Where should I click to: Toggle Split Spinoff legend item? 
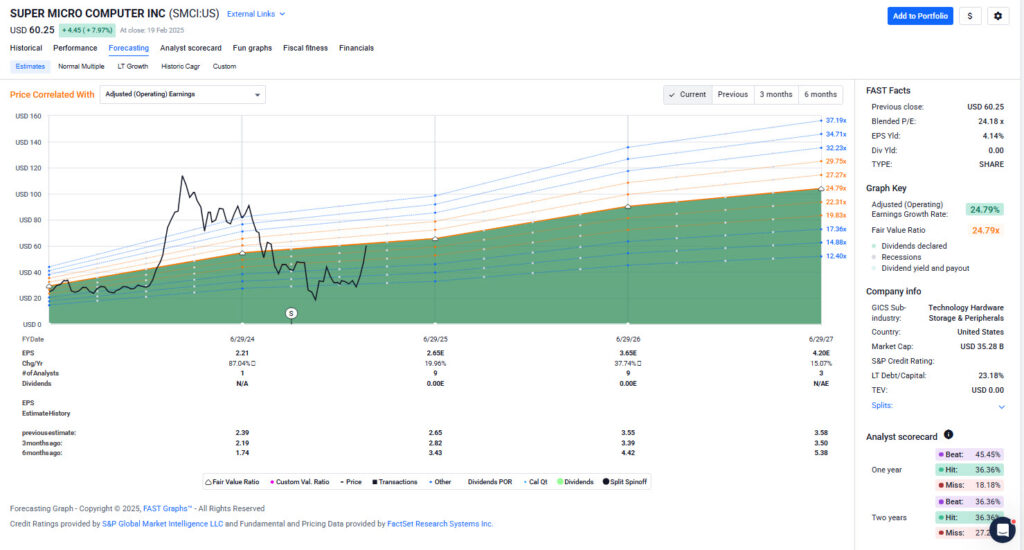tap(625, 482)
